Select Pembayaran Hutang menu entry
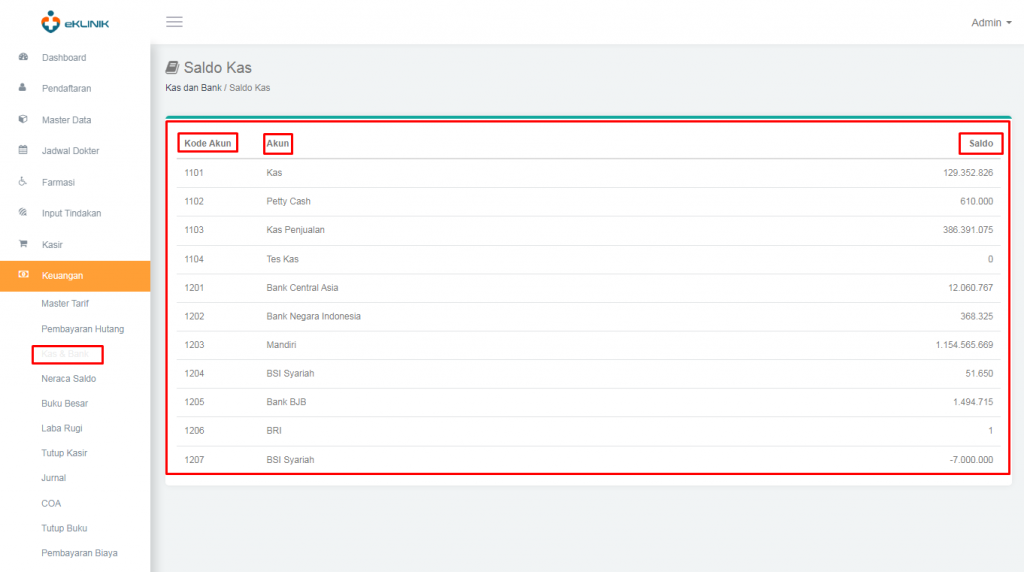This screenshot has width=1024, height=572. click(x=82, y=329)
